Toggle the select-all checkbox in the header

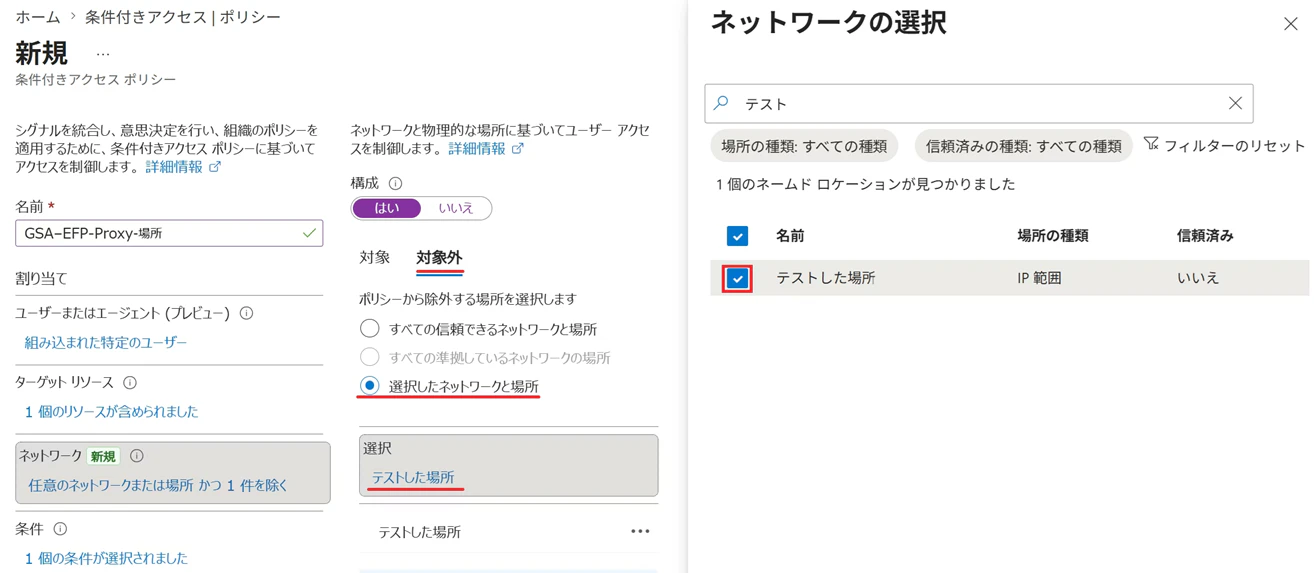(x=737, y=236)
